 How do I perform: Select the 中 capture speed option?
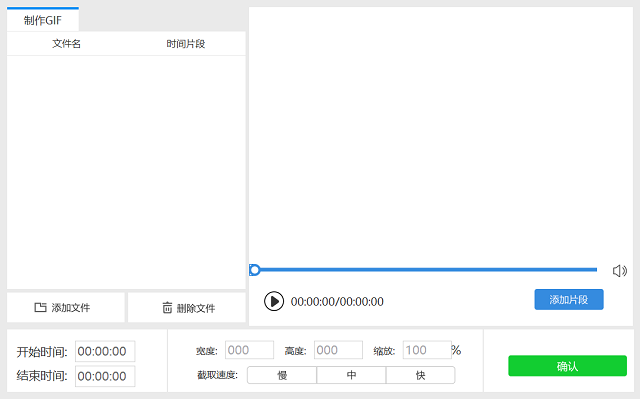351,375
